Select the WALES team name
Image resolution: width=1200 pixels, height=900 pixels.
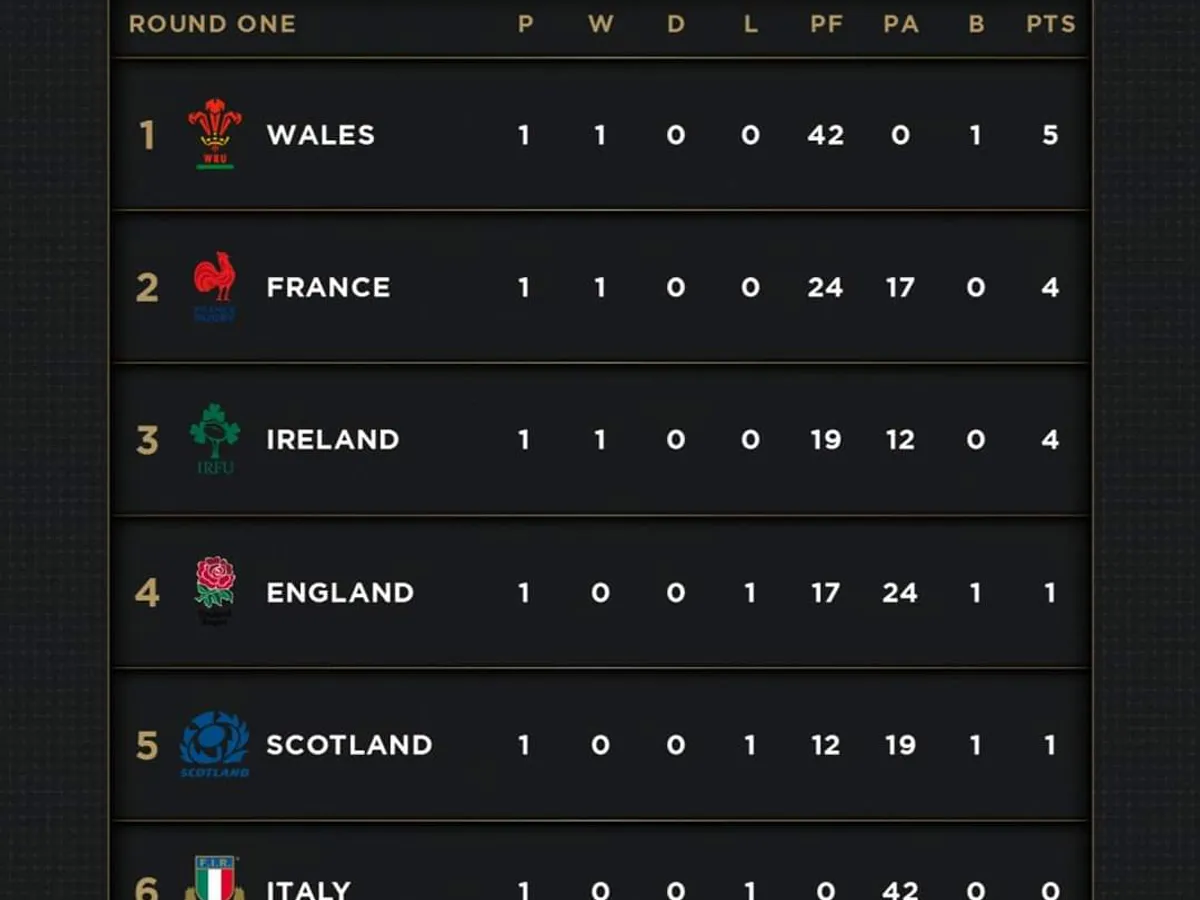320,135
